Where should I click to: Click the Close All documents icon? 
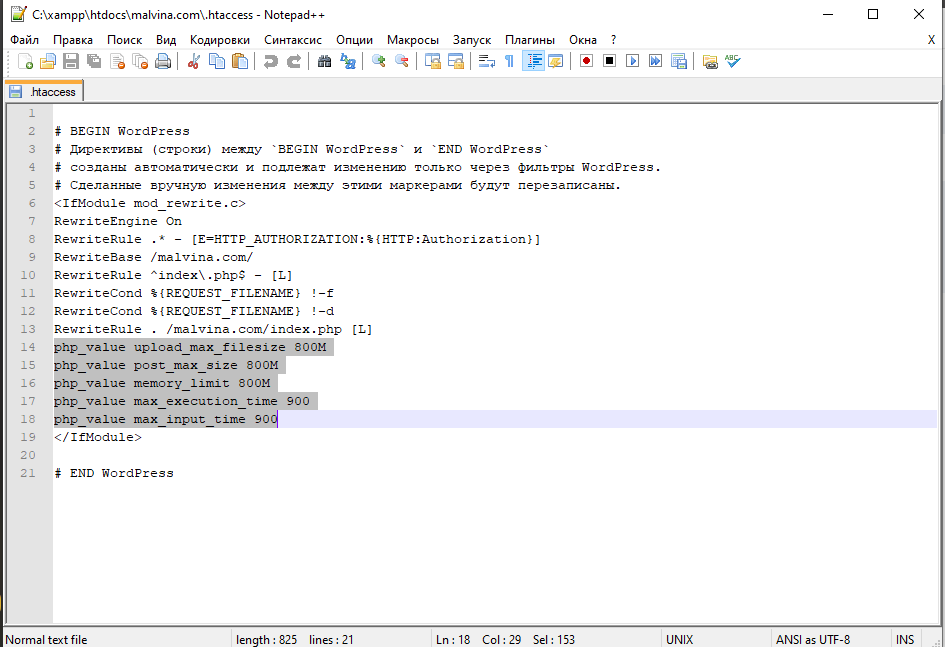point(140,61)
